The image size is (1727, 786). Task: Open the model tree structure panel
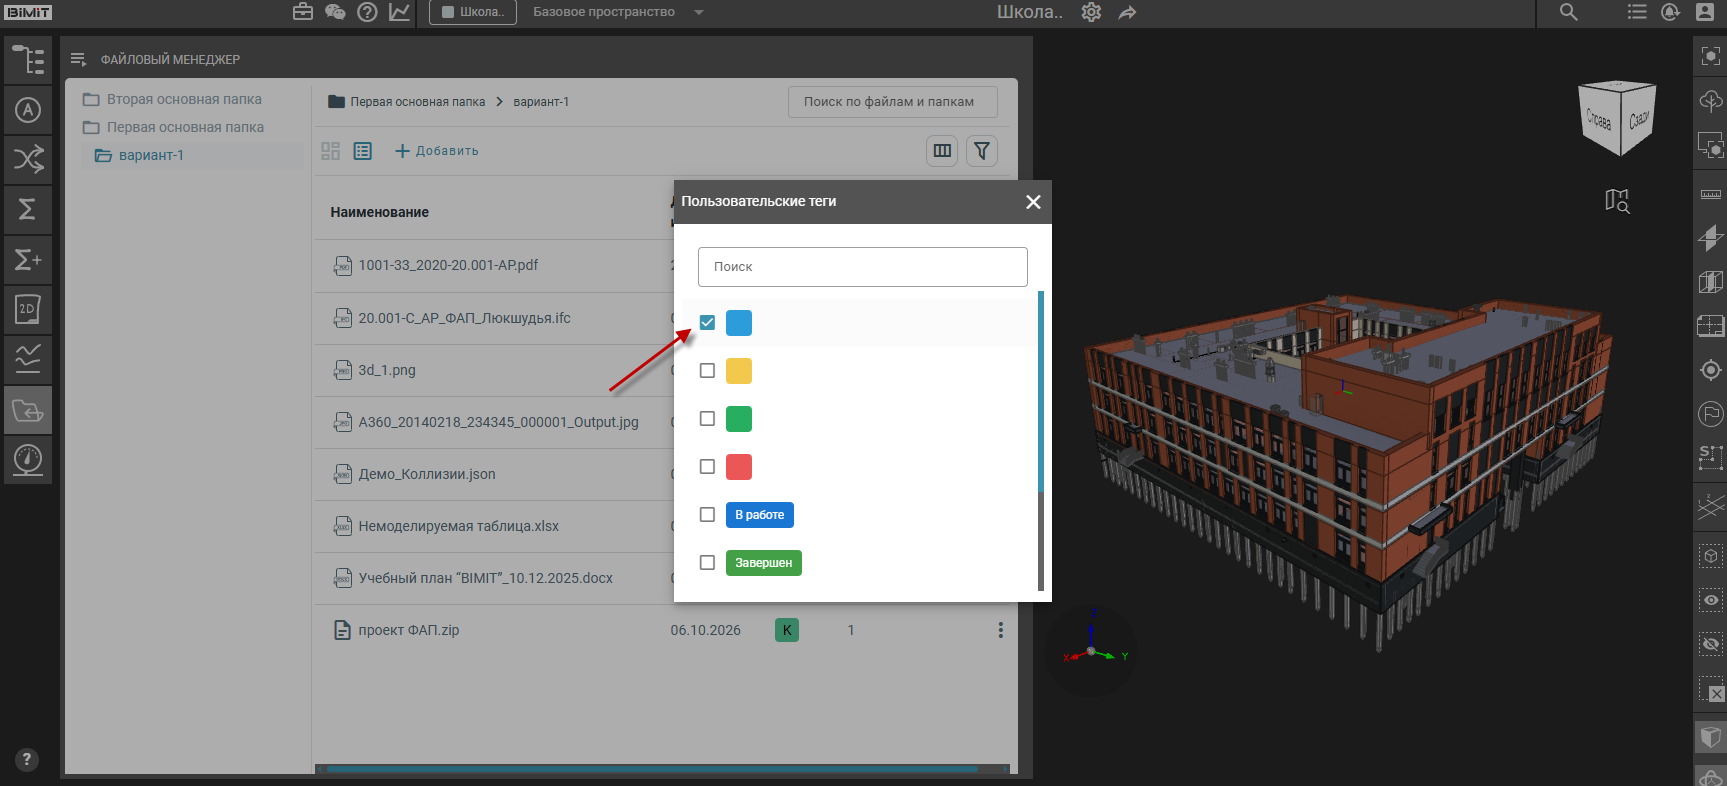click(x=28, y=60)
